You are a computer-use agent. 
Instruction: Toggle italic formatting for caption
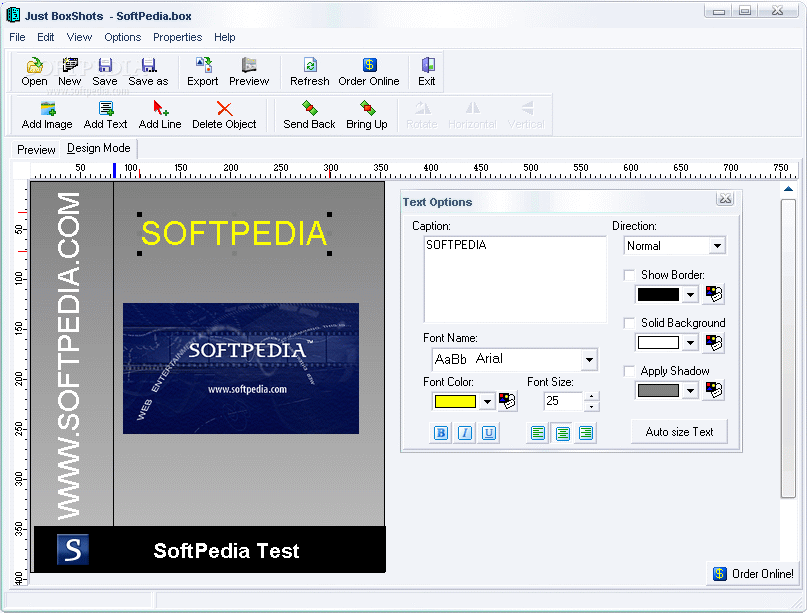[465, 433]
